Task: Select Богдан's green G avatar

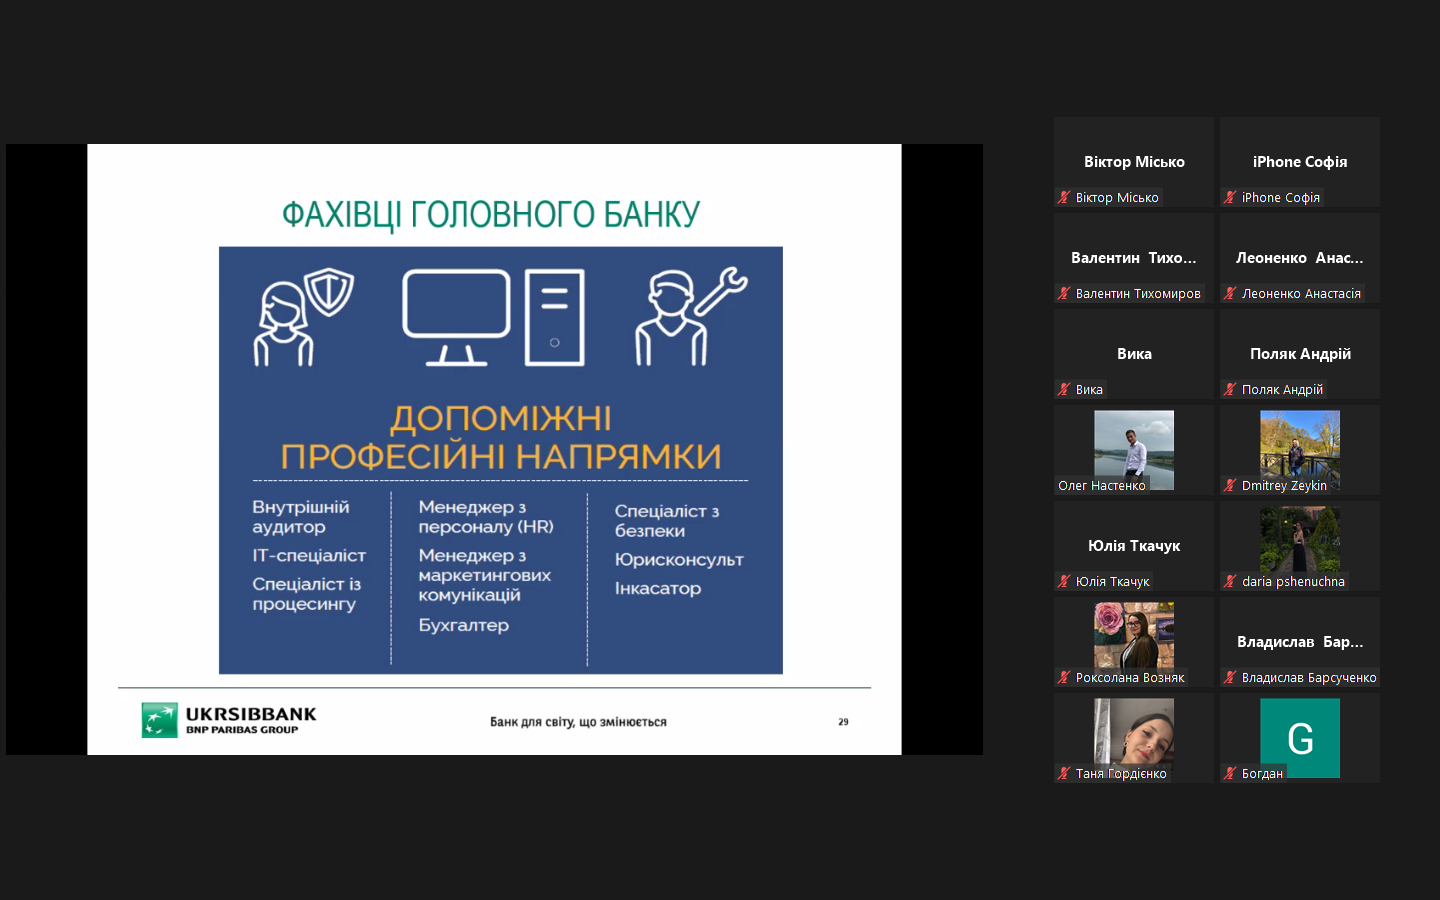Action: pyautogui.click(x=1299, y=738)
